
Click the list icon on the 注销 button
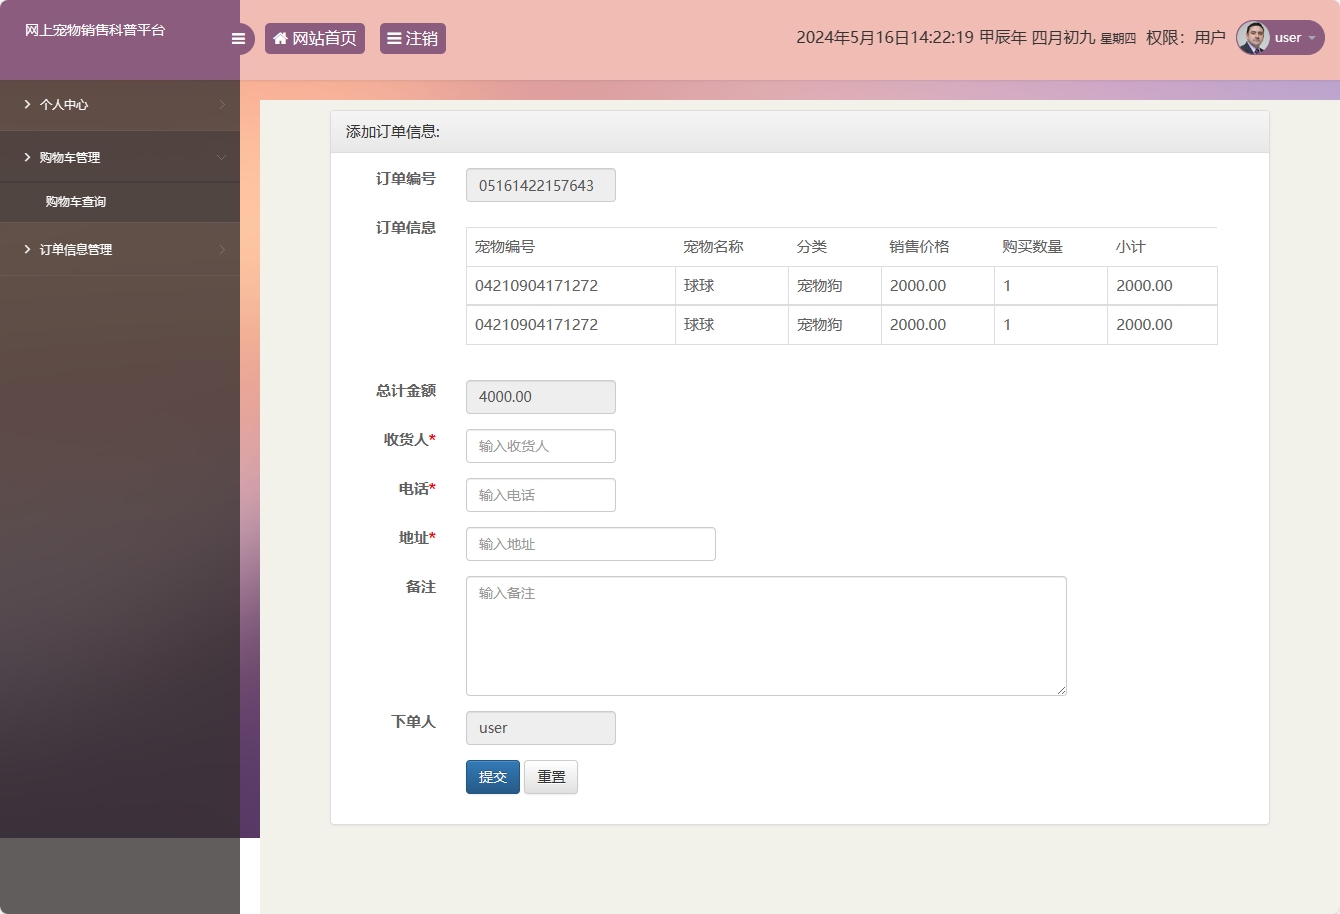pyautogui.click(x=395, y=38)
